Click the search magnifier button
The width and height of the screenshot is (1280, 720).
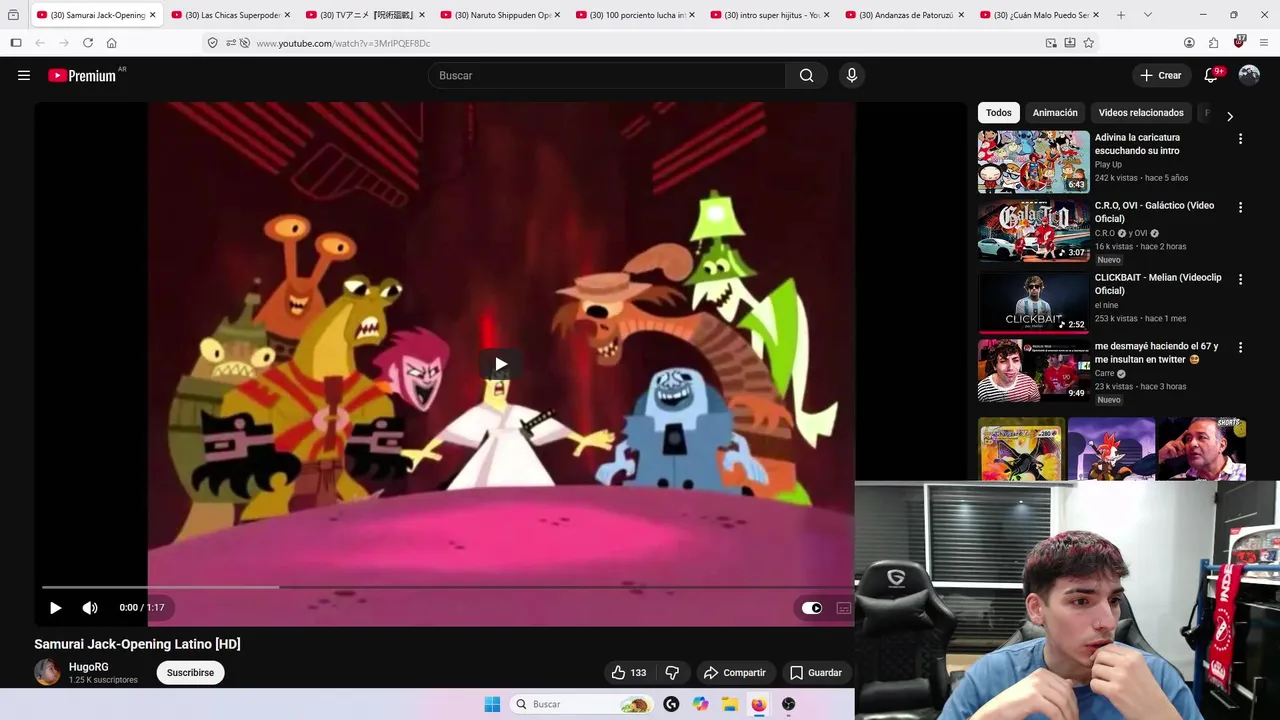point(806,75)
